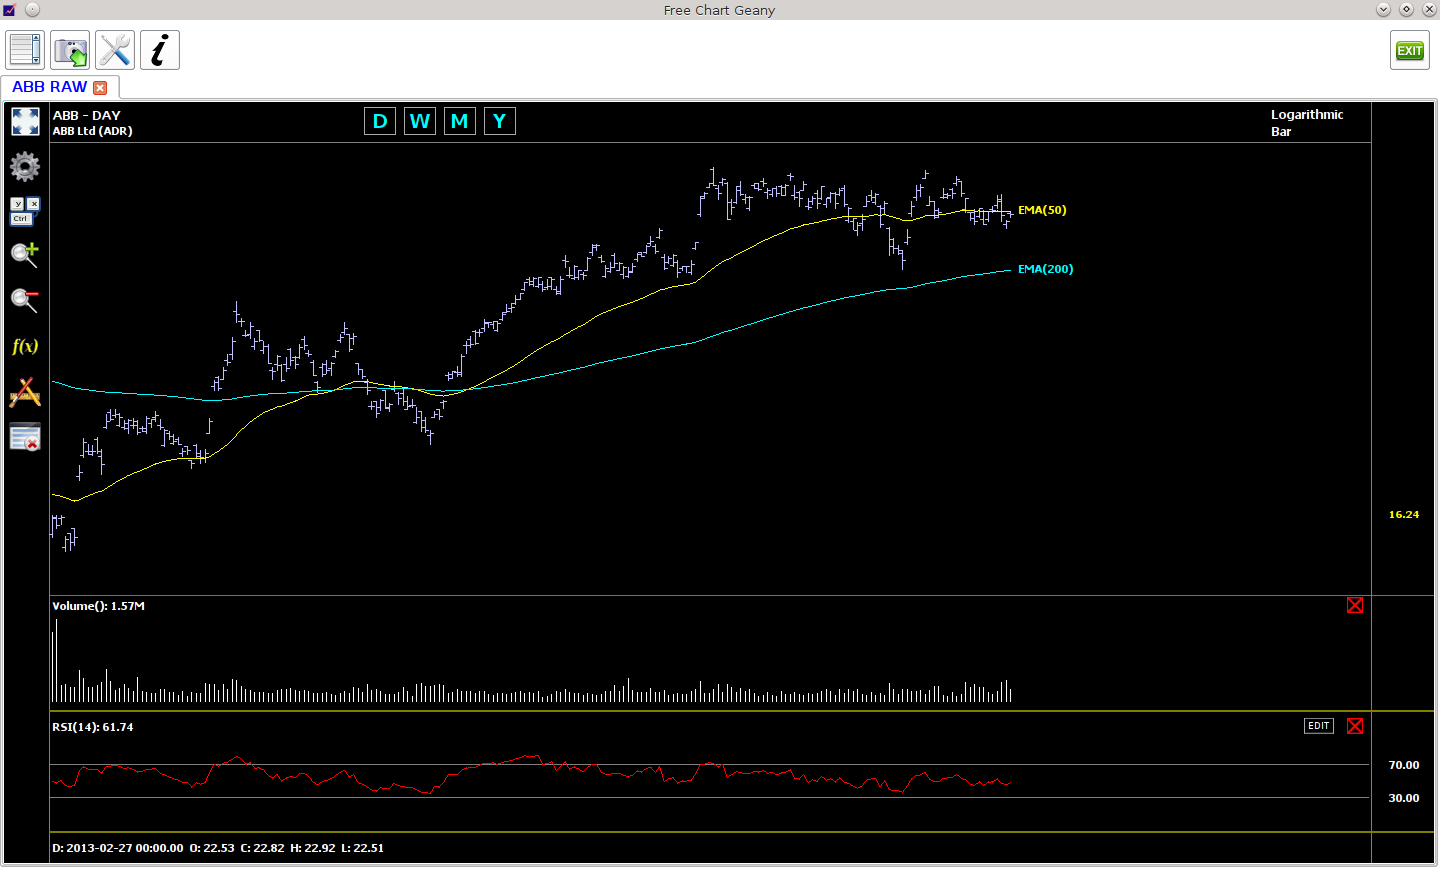This screenshot has width=1440, height=872.
Task: Zoom out of the chart
Action: 25,300
